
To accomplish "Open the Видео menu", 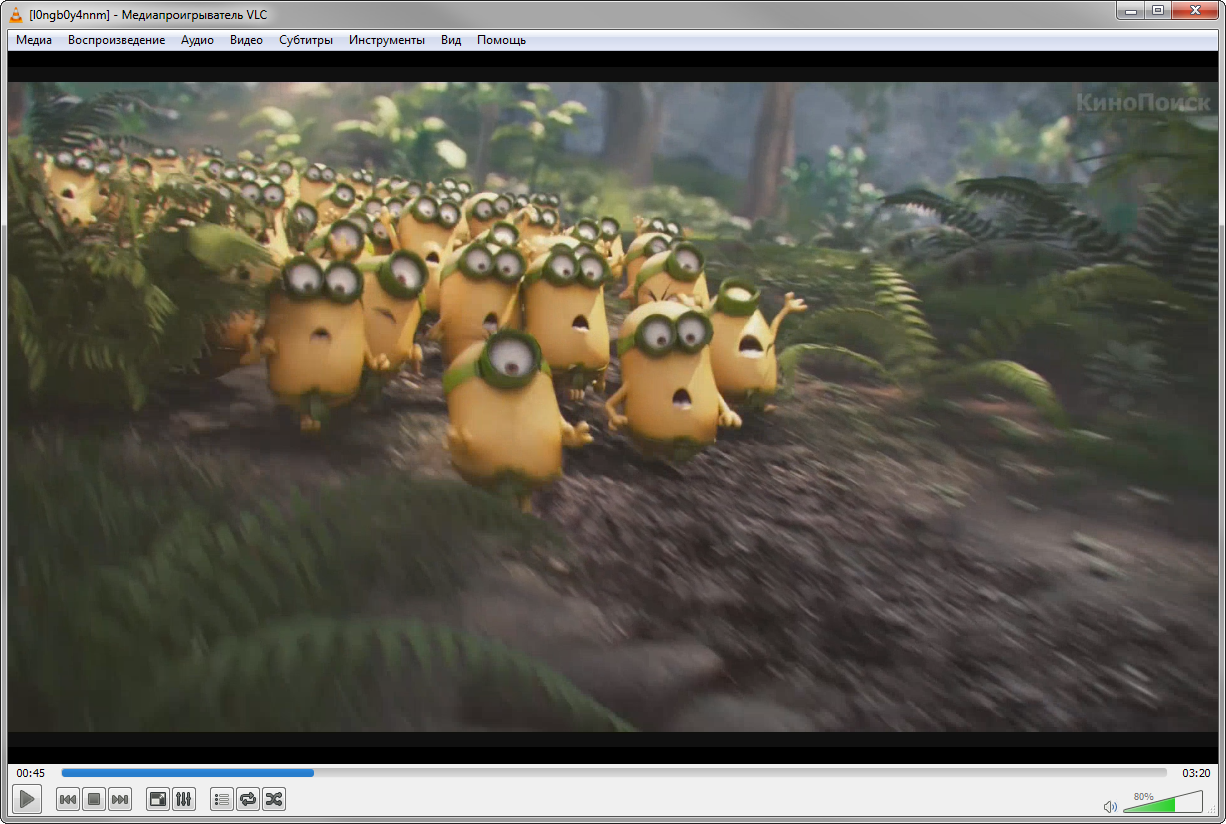I will tap(246, 40).
